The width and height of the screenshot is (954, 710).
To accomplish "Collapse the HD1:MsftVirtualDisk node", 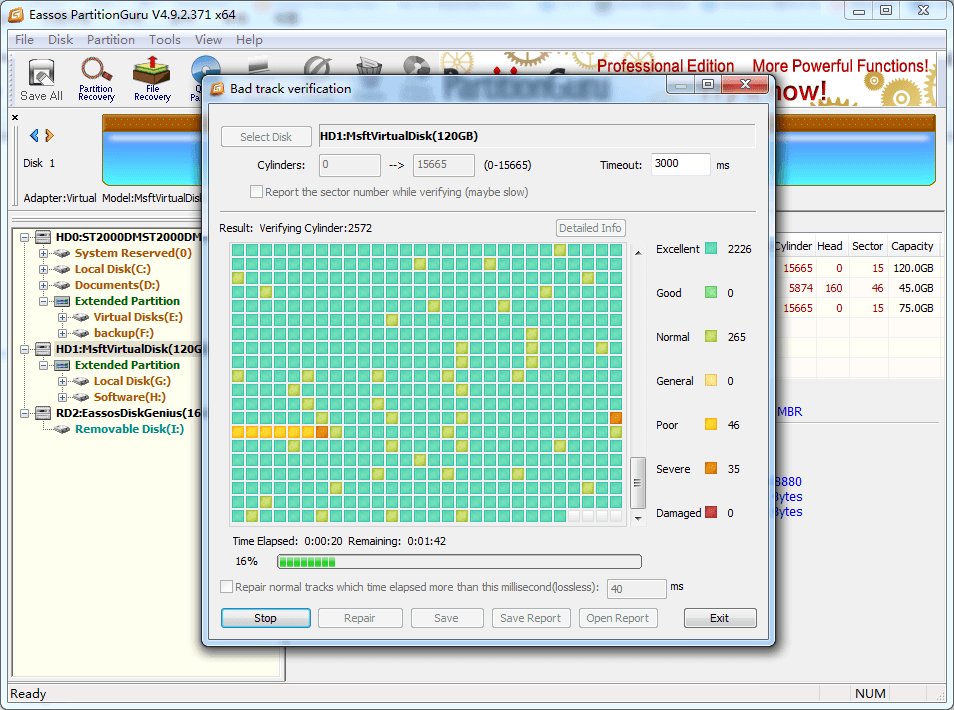I will point(24,349).
